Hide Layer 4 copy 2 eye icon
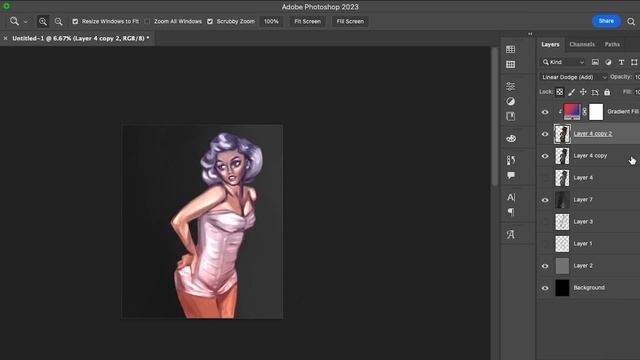The width and height of the screenshot is (640, 360). (545, 134)
